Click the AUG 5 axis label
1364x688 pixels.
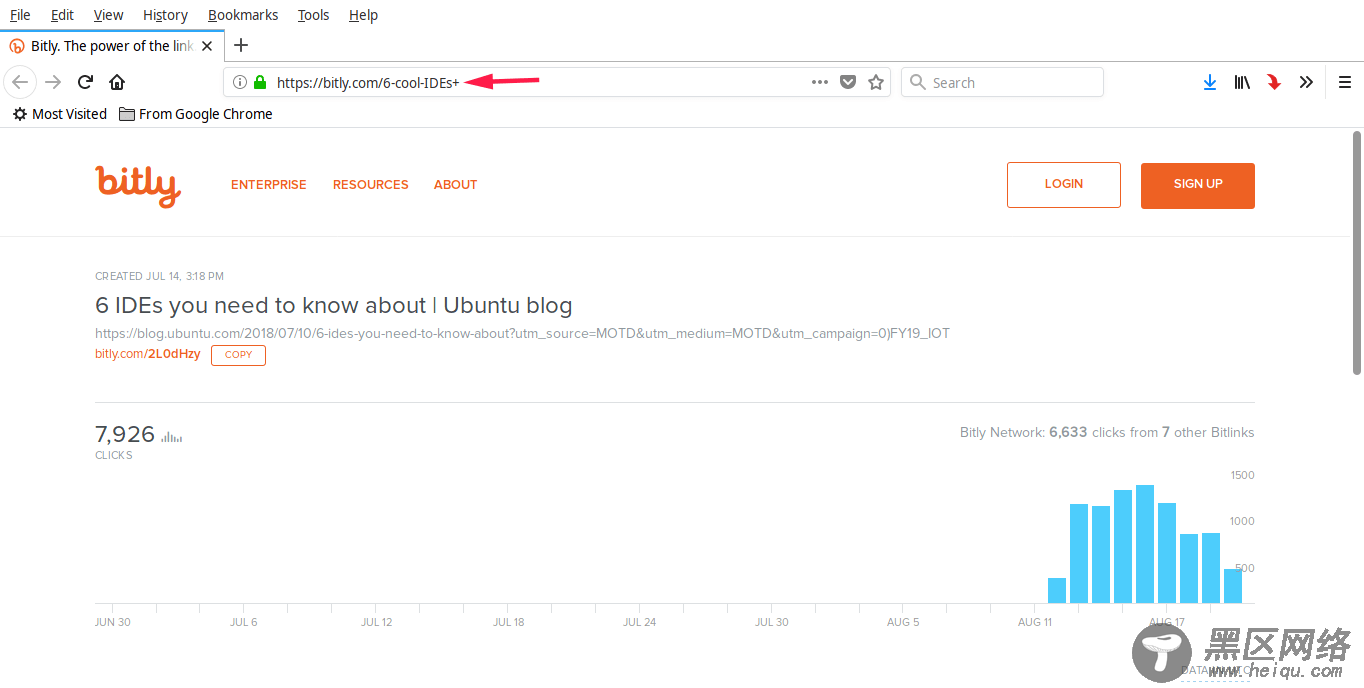coord(903,622)
